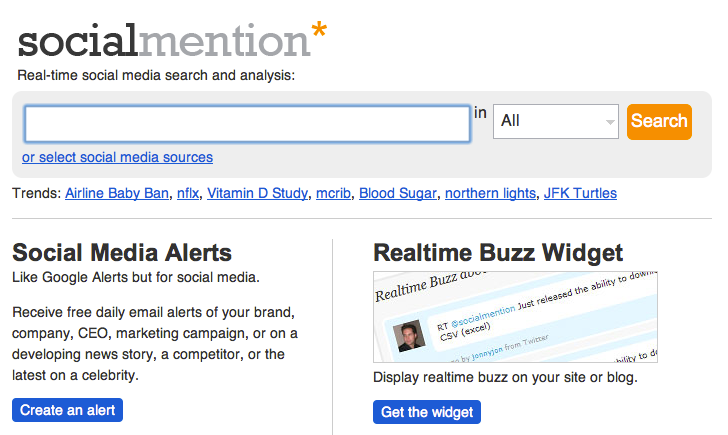Click the Realtime Buzz Widget heading
This screenshot has width=728, height=435.
coord(498,253)
